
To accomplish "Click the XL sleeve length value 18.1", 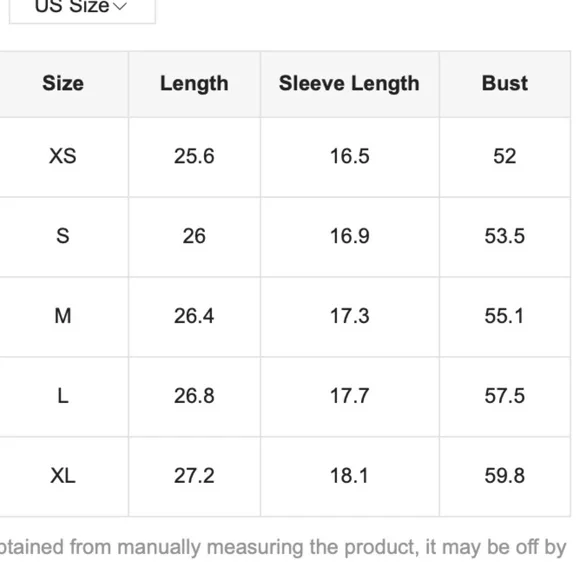I will coord(350,476).
